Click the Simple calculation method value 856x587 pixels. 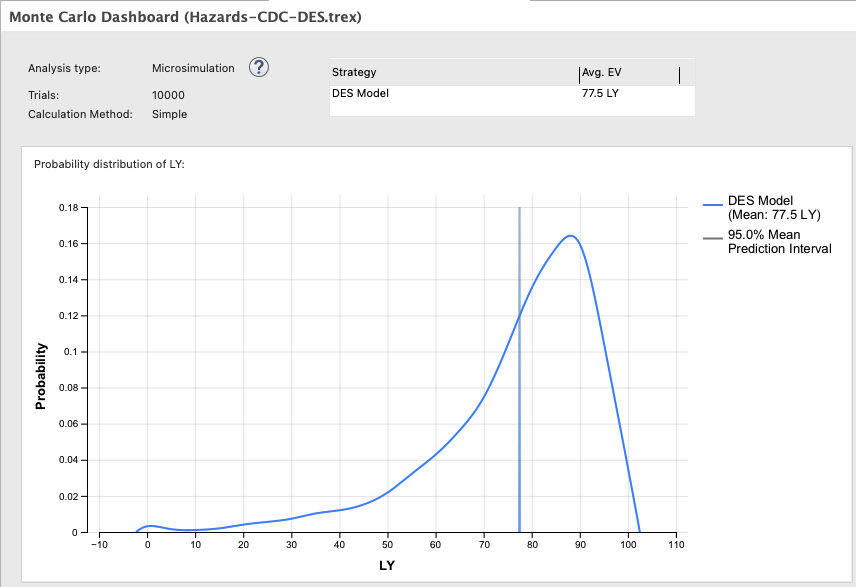(x=169, y=114)
